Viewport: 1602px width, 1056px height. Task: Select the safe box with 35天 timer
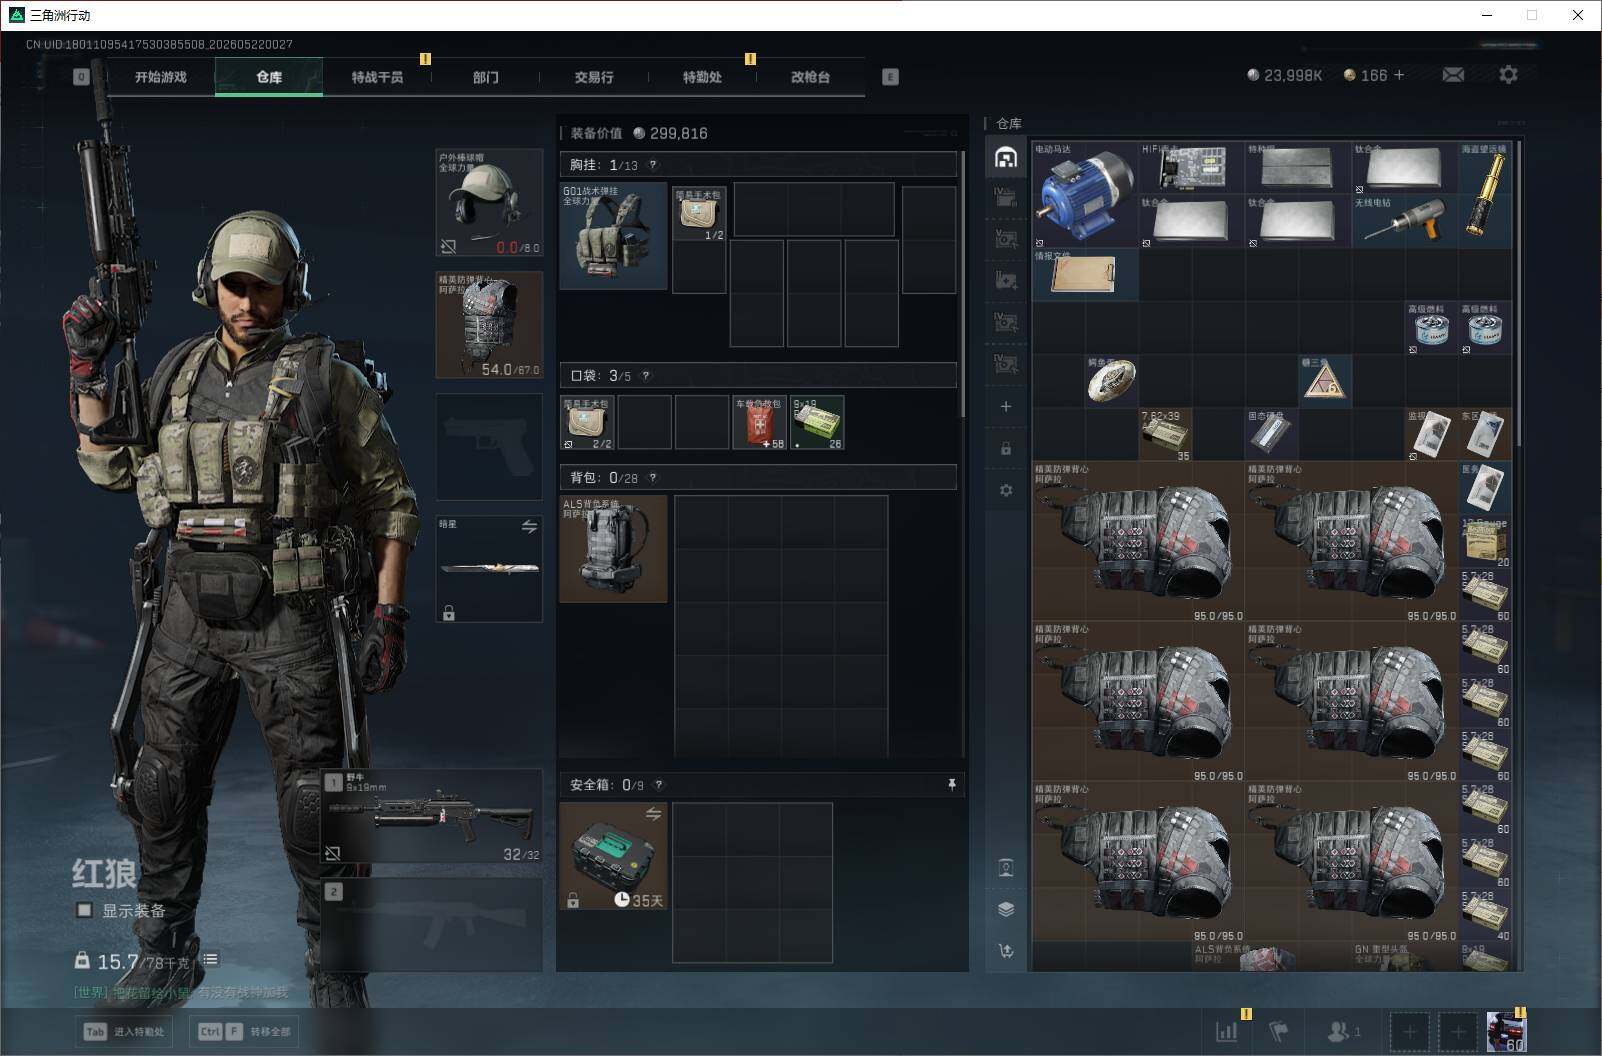[613, 856]
